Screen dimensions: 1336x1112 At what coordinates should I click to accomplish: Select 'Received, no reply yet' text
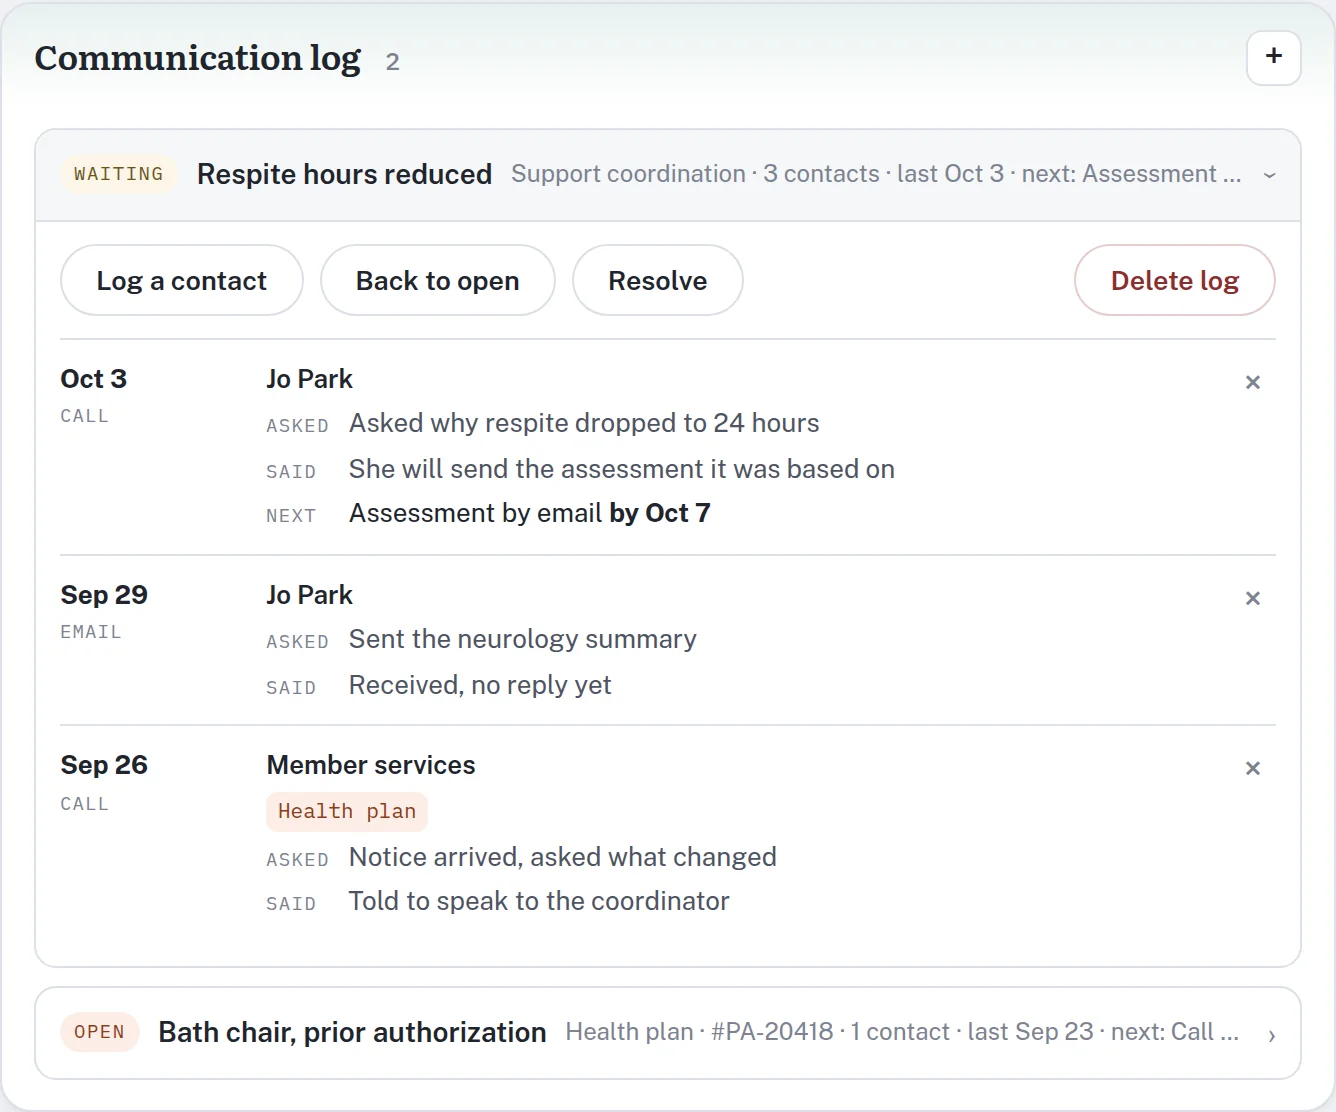point(480,685)
